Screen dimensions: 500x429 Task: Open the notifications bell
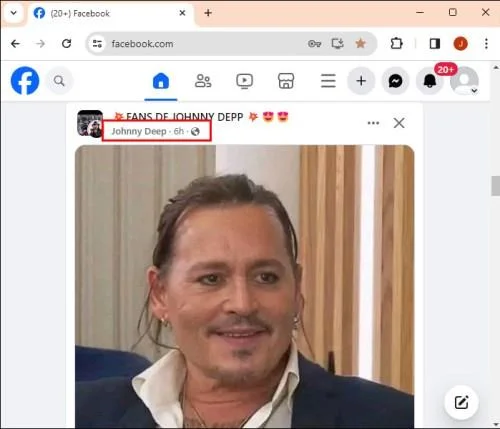click(430, 81)
